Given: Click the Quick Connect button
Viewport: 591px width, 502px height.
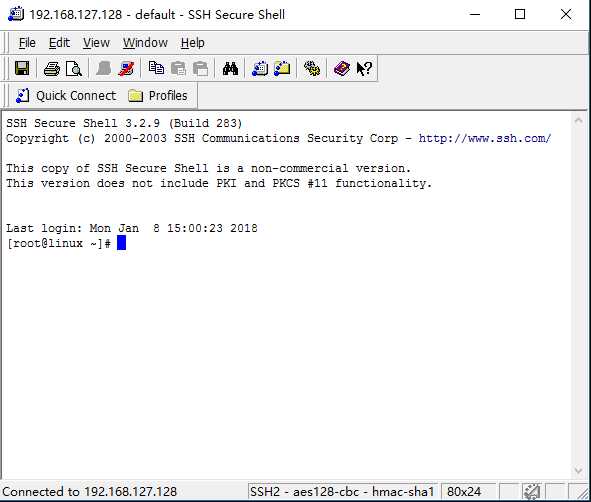Looking at the screenshot, I should [66, 96].
